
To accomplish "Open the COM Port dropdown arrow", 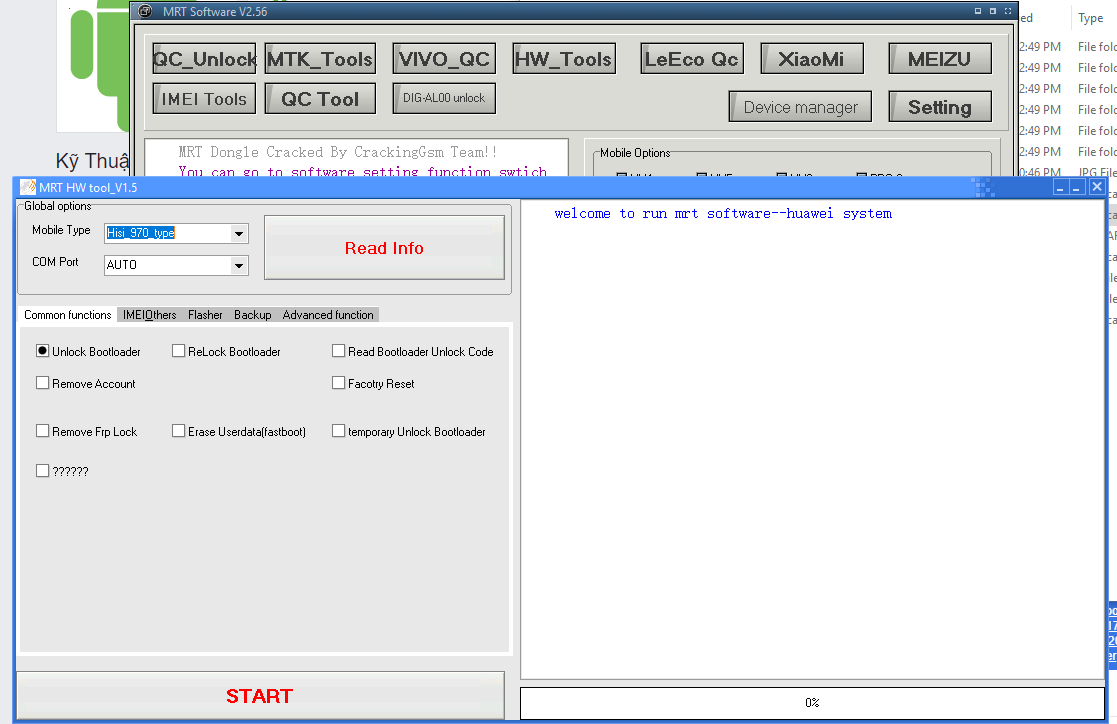I will click(x=239, y=265).
